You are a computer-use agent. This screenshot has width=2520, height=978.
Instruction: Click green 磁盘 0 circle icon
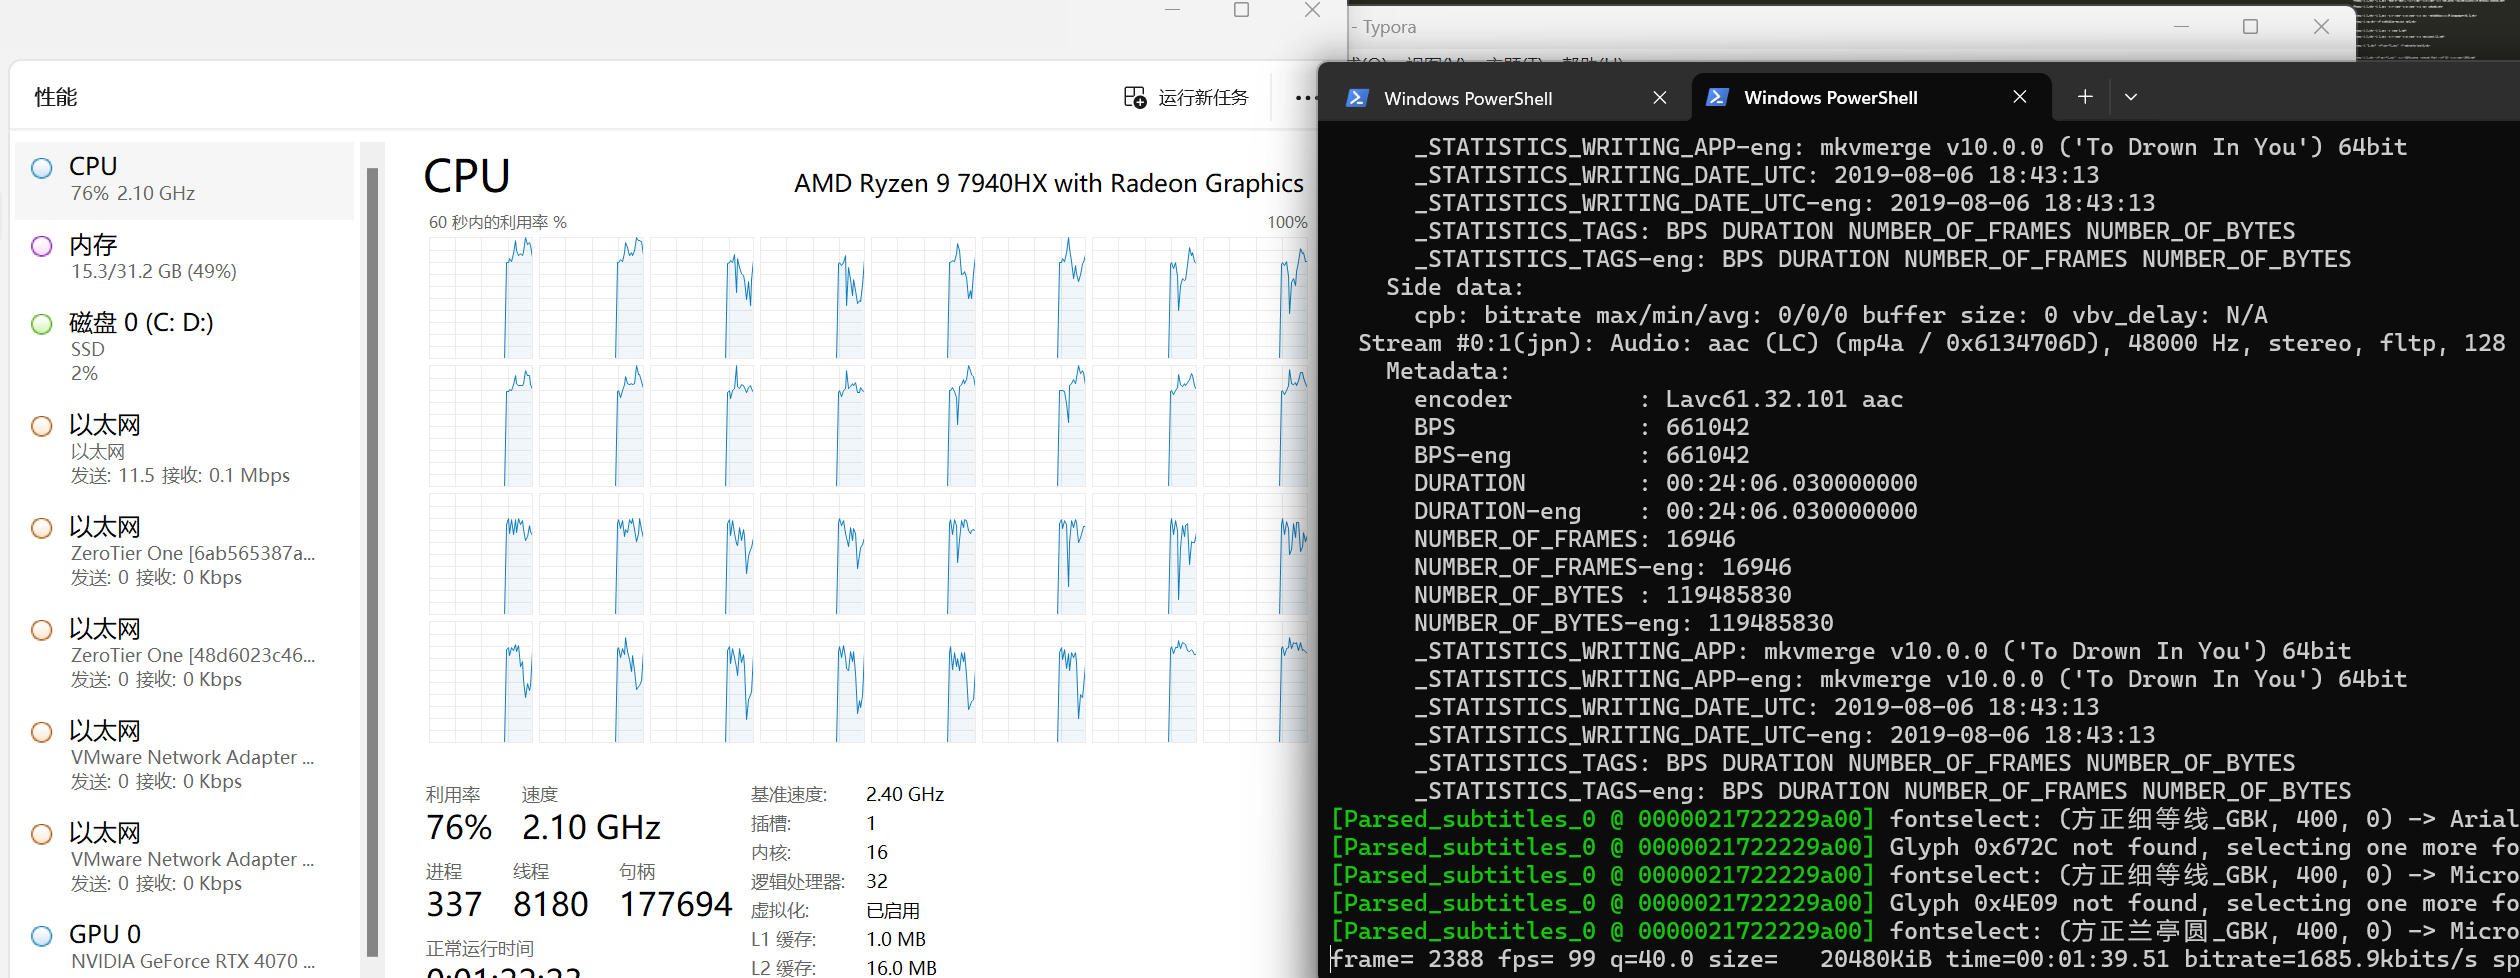tap(42, 324)
